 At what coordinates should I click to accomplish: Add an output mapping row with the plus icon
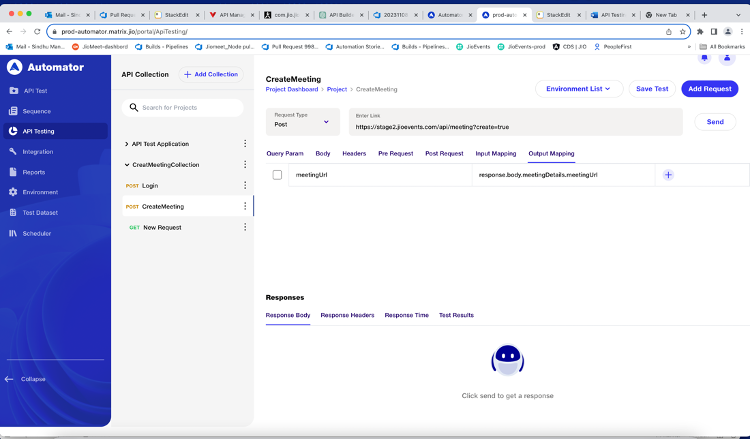(668, 175)
